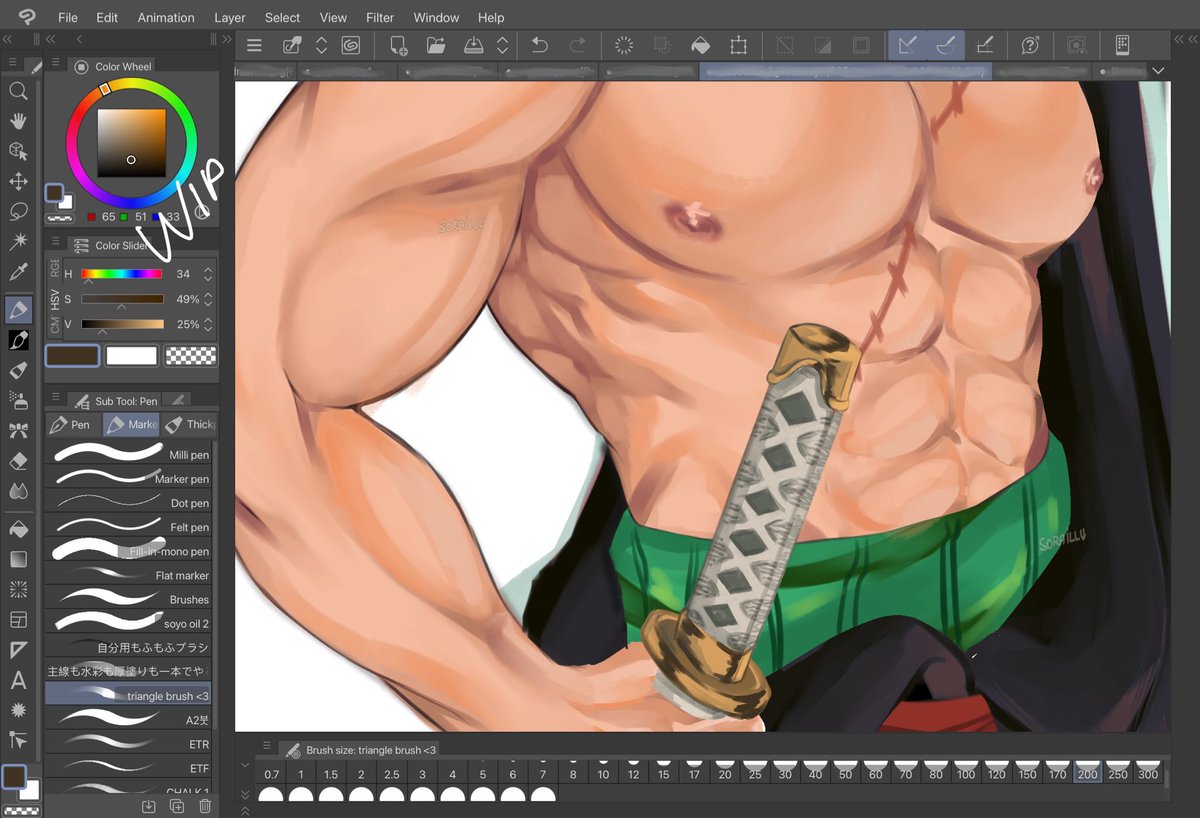Viewport: 1200px width, 818px height.
Task: Adjust the Saturation value stepper arrows
Action: [208, 299]
